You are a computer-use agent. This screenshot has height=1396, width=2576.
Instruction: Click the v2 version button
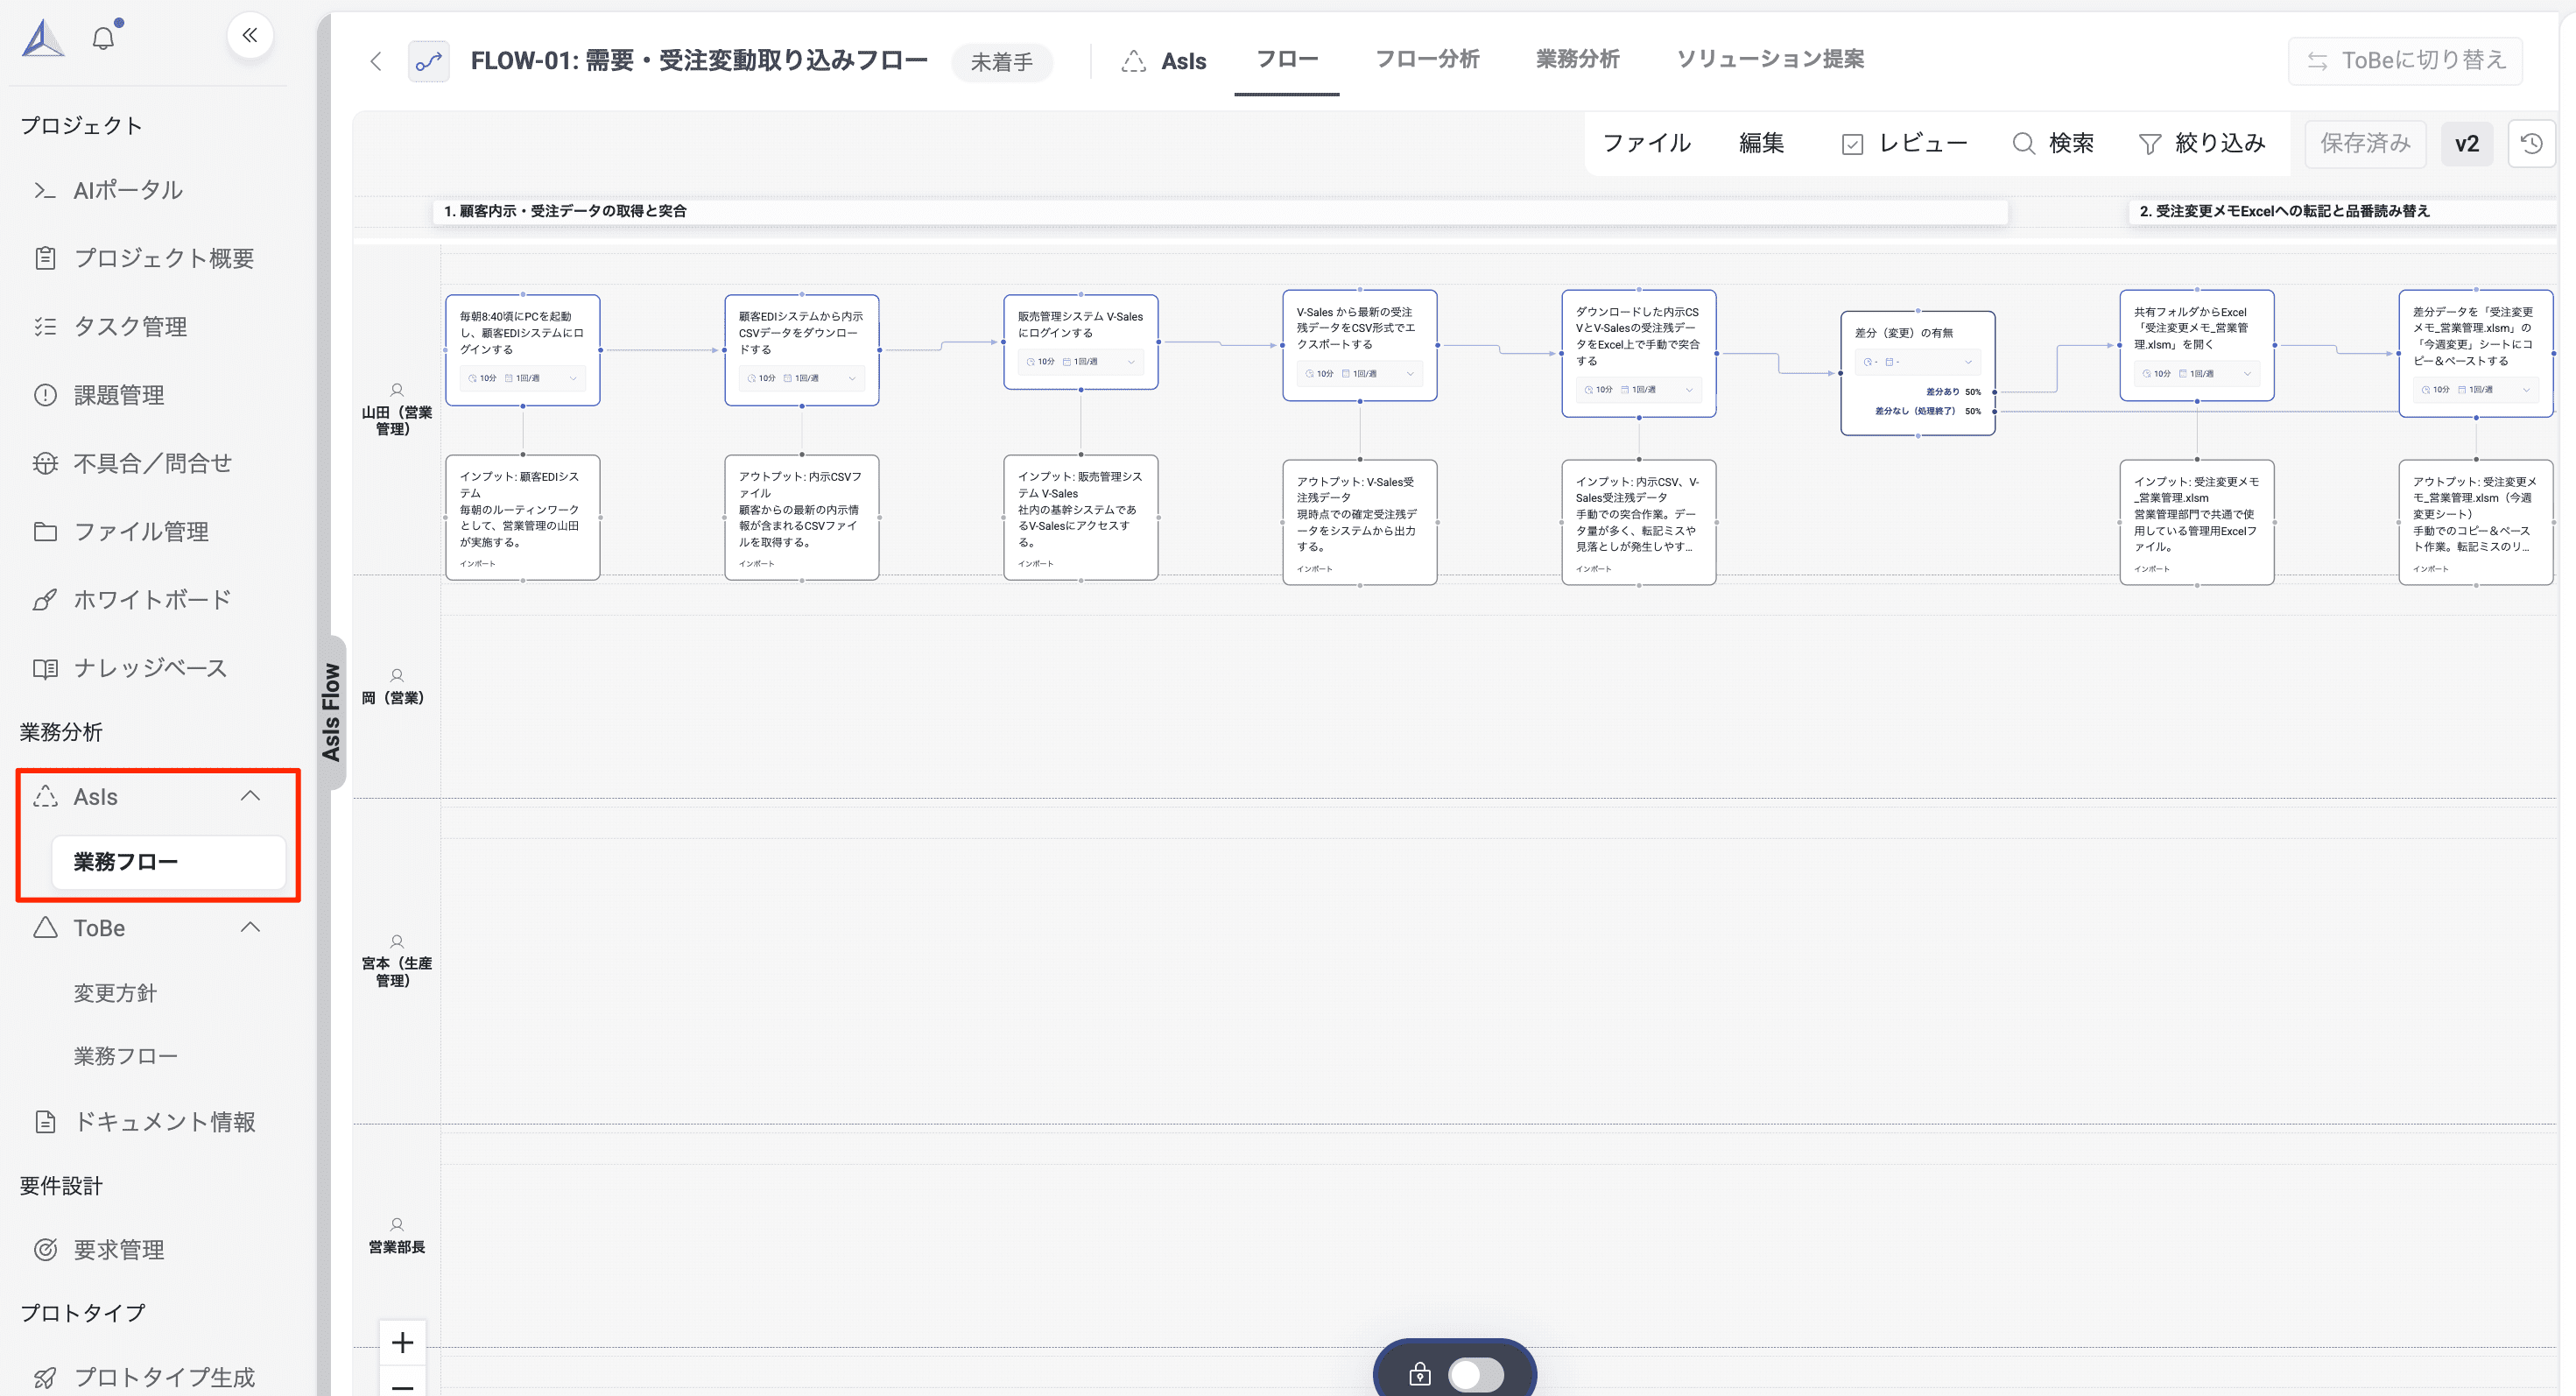[x=2466, y=143]
